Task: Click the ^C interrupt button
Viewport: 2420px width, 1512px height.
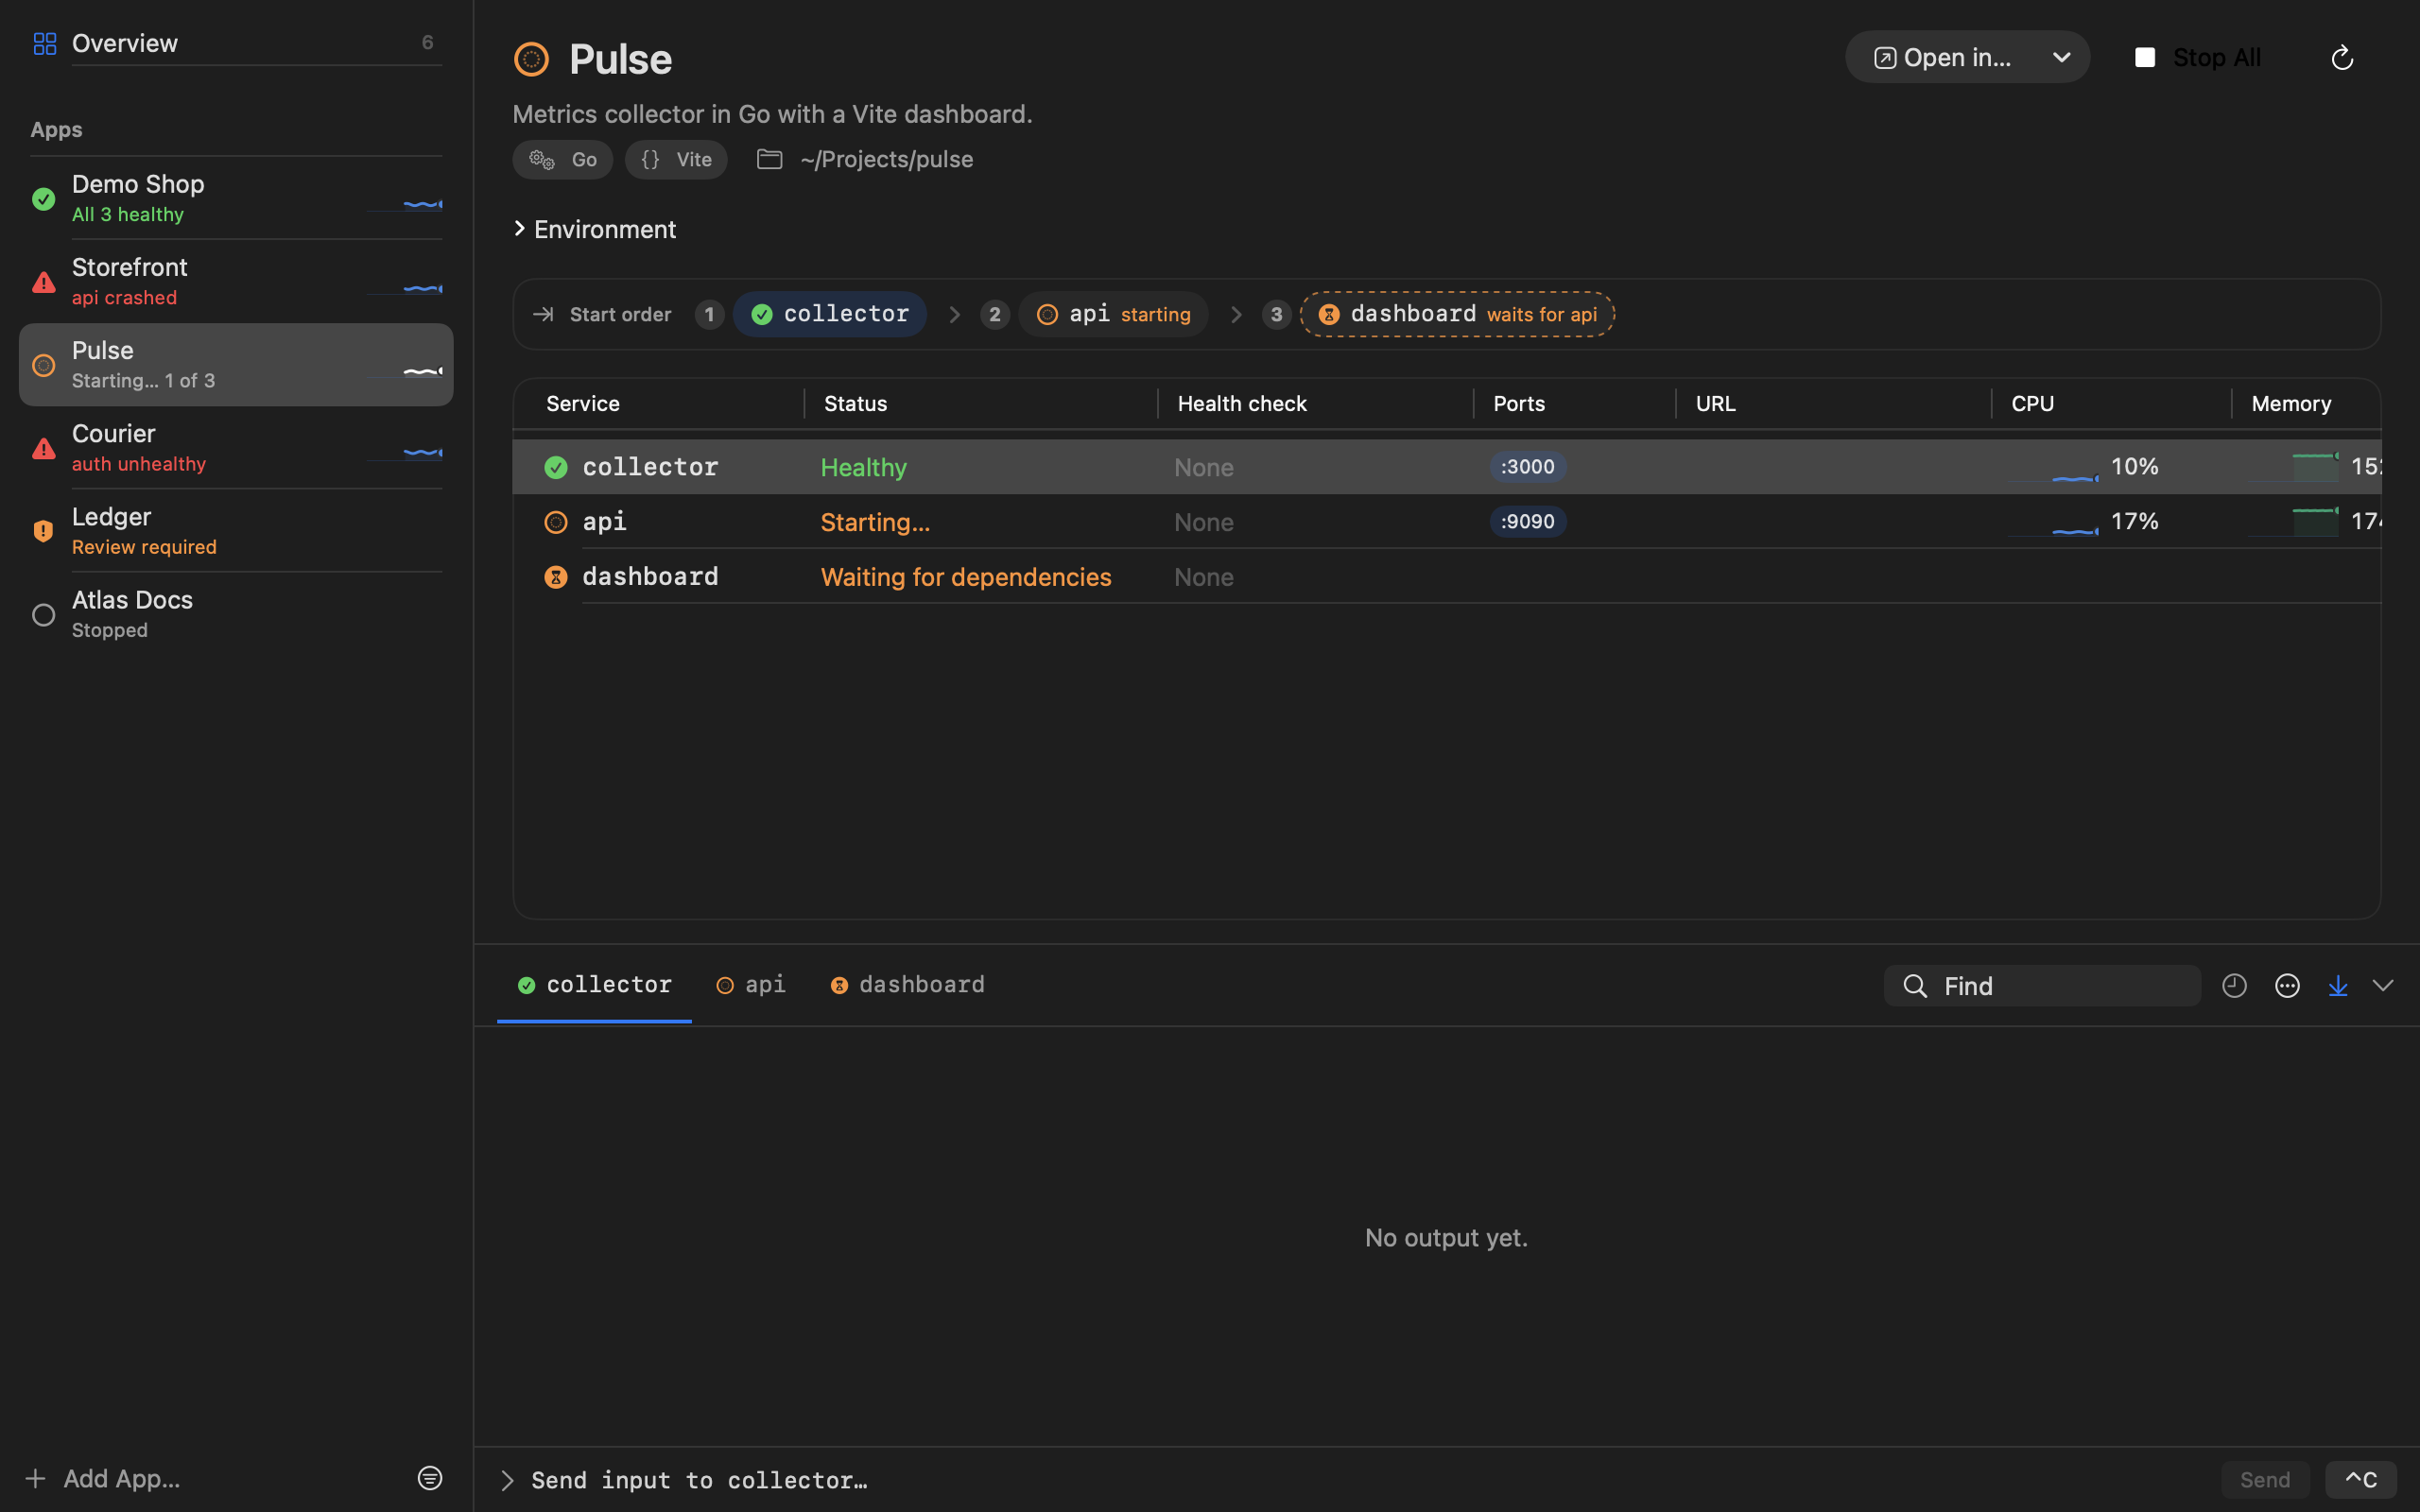Action: (x=2360, y=1480)
